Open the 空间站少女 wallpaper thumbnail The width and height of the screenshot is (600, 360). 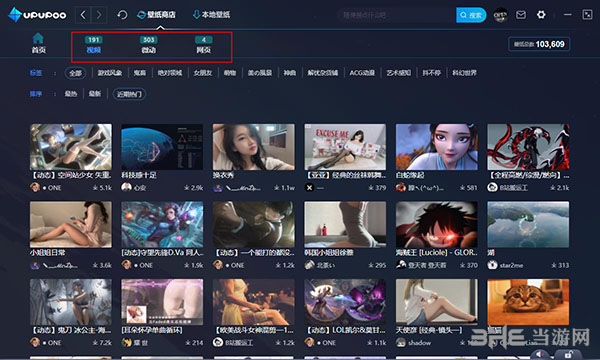[x=71, y=147]
